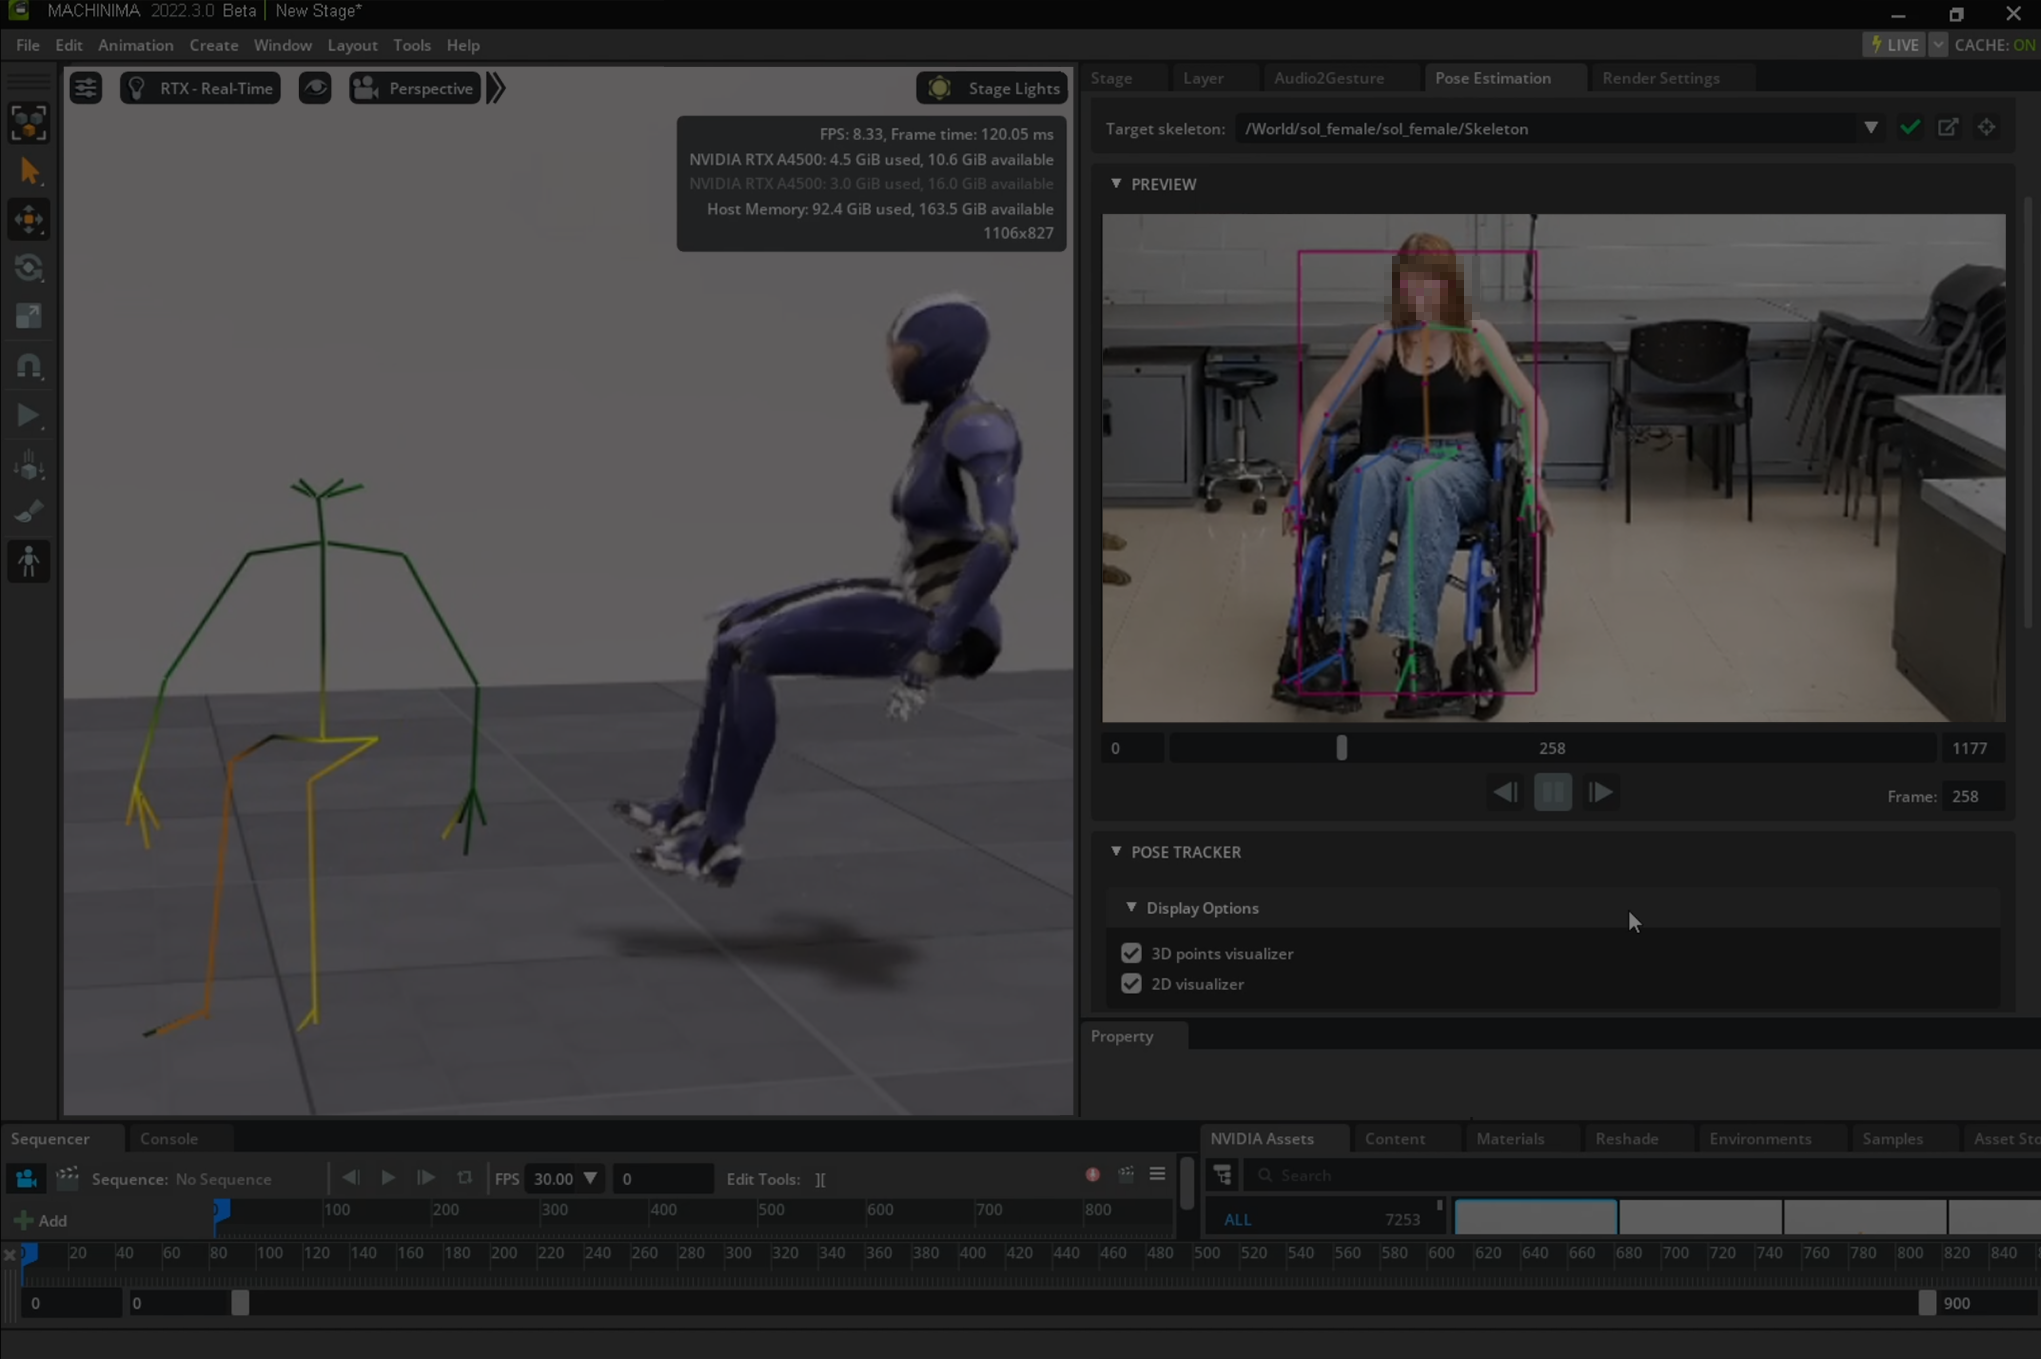Click the sequencer record button
2041x1359 pixels.
point(1092,1175)
